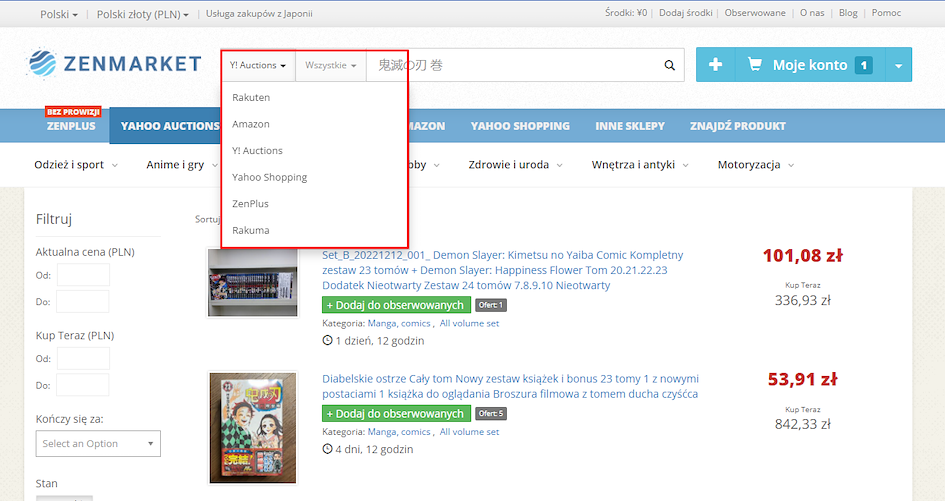Add Diabelskie ostrze item to obserwowane
The width and height of the screenshot is (945, 501).
pyautogui.click(x=396, y=414)
